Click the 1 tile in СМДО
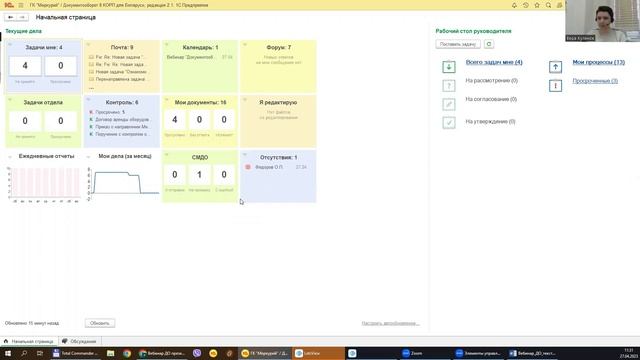640x360 pixels. click(x=199, y=175)
